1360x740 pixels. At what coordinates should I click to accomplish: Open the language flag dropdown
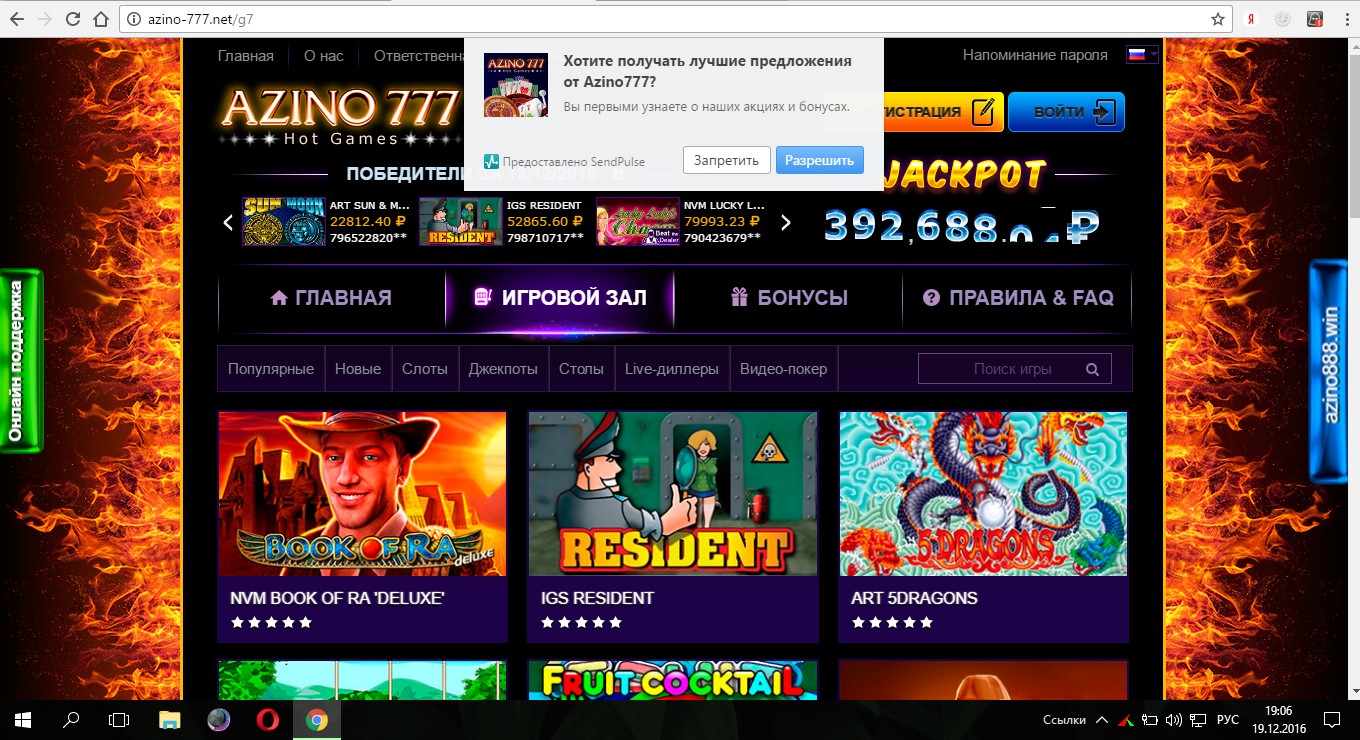click(x=1142, y=55)
